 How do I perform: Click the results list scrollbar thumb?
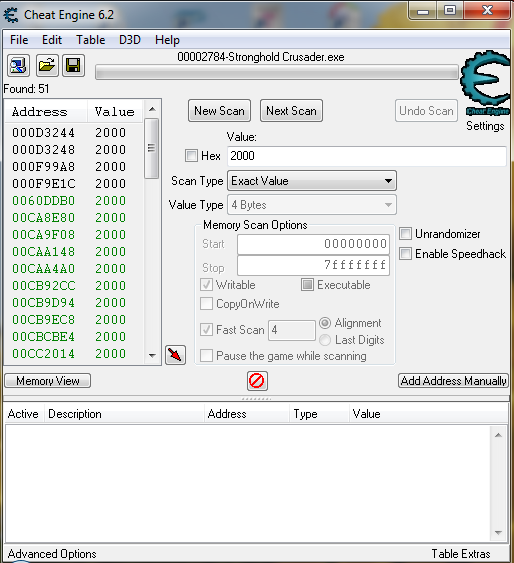click(x=151, y=148)
